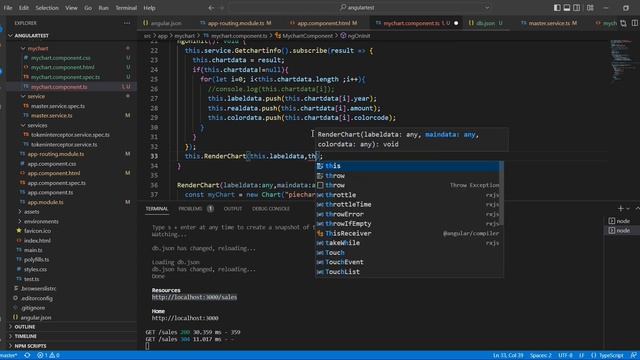Select mychart.component.ts in explorer
The width and height of the screenshot is (640, 360).
(x=59, y=87)
